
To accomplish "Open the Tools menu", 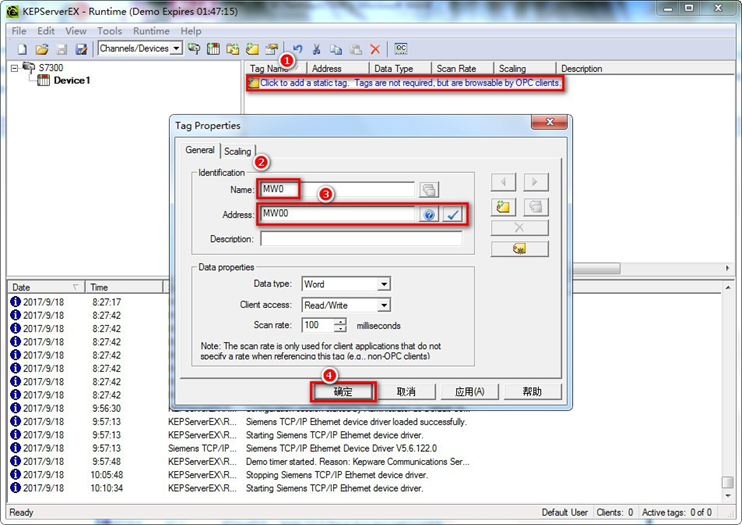I will click(110, 31).
